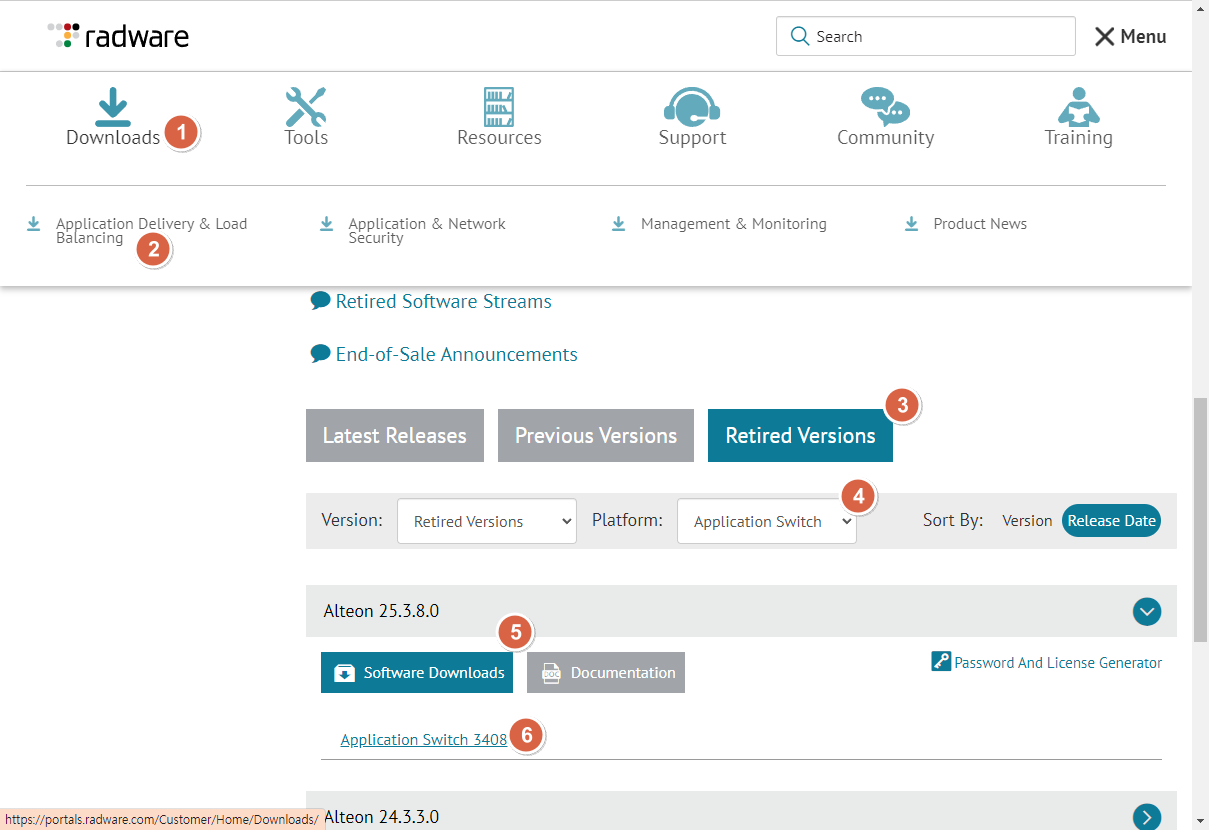The height and width of the screenshot is (830, 1209).
Task: Click the Alteon 25.3.8.0 heading text
Action: [381, 611]
